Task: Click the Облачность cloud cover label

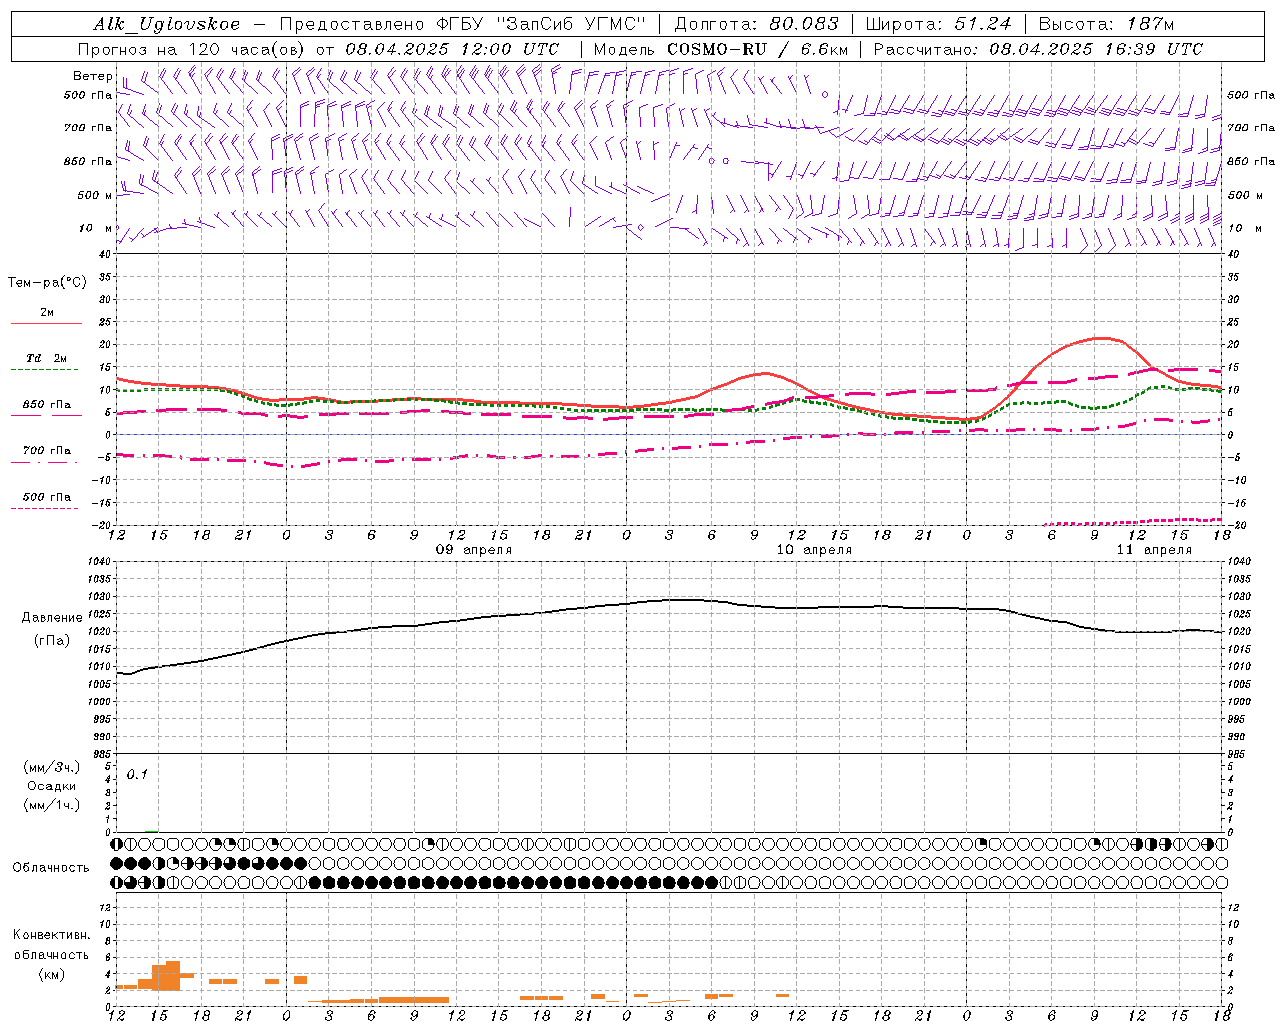Action: pyautogui.click(x=51, y=868)
